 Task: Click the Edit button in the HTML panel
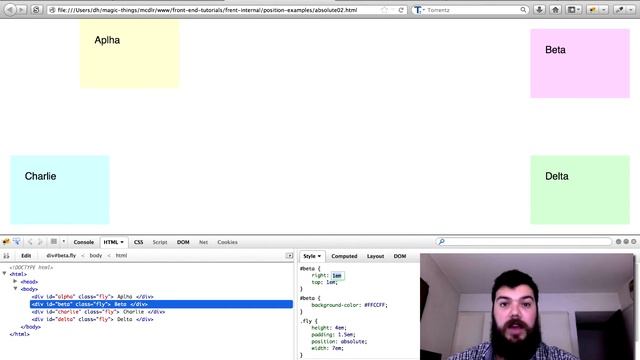(26, 256)
